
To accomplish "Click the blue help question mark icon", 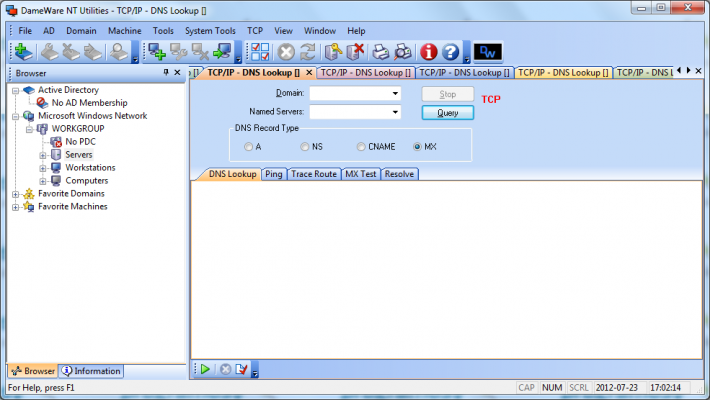I will click(x=450, y=52).
